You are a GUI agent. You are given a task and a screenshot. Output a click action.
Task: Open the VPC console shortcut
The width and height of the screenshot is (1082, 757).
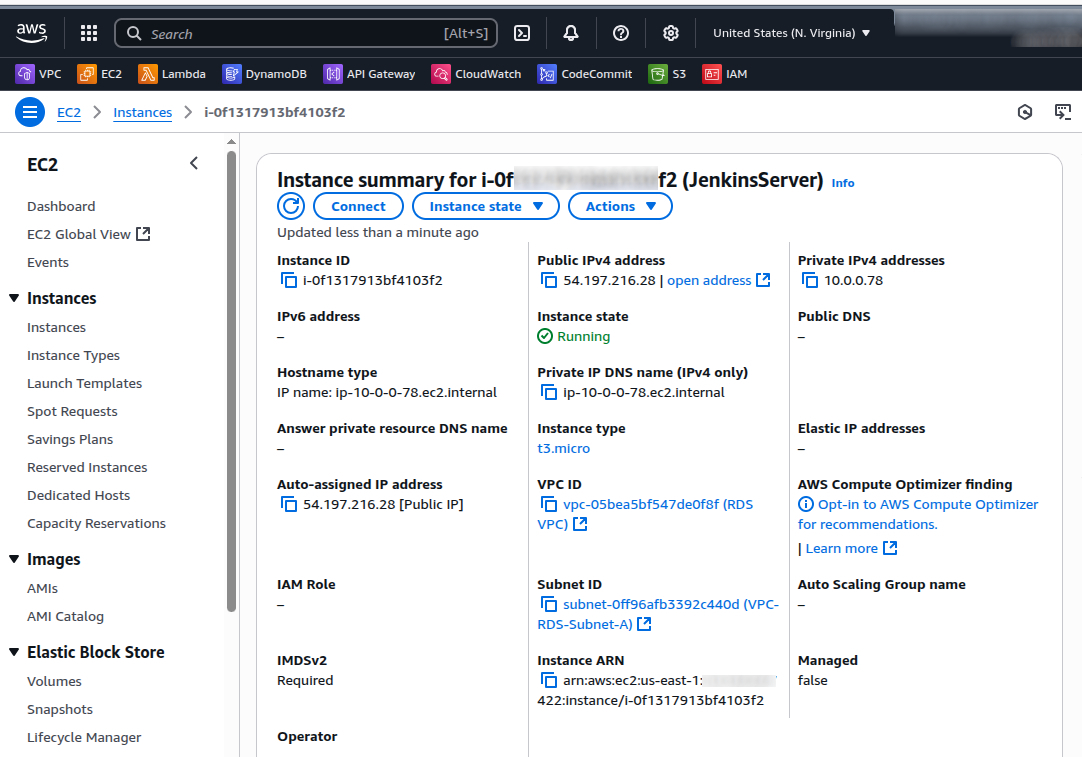pyautogui.click(x=37, y=73)
